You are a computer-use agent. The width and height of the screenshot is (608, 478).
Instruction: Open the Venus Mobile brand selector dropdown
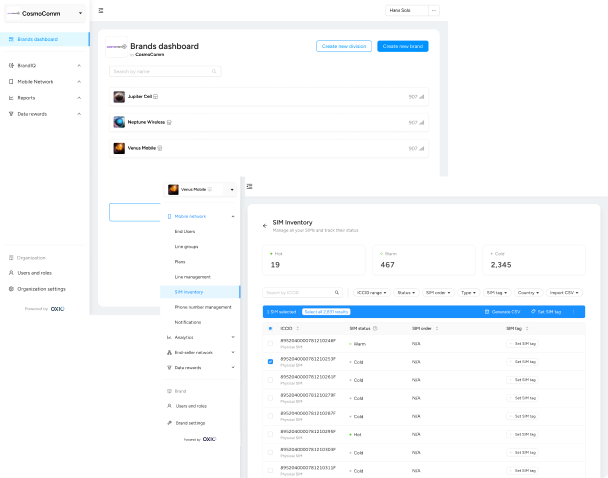tap(200, 190)
